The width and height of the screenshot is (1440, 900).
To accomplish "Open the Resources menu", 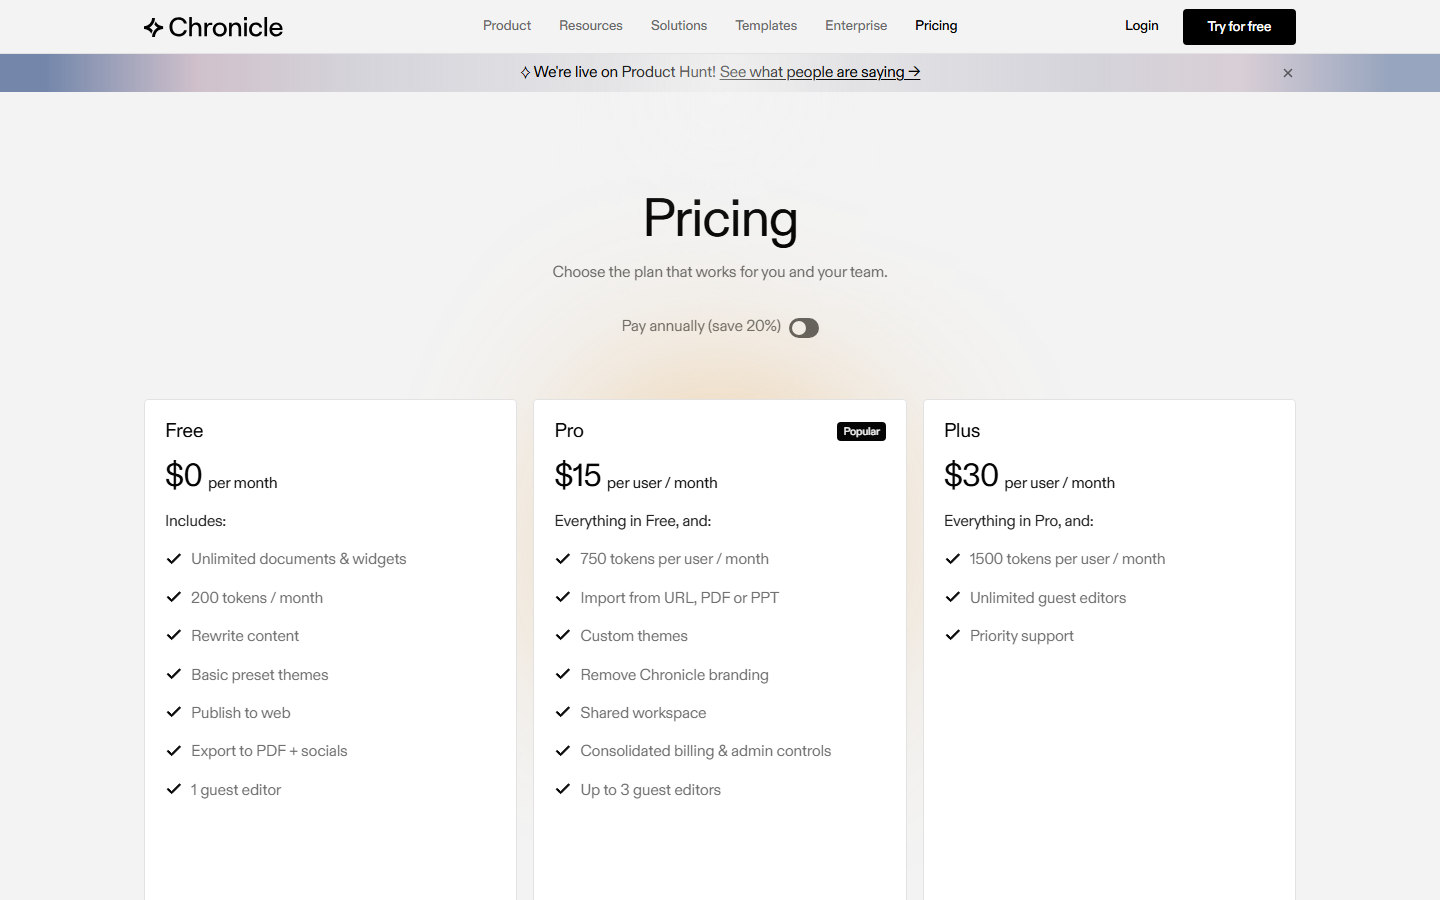I will pyautogui.click(x=590, y=25).
